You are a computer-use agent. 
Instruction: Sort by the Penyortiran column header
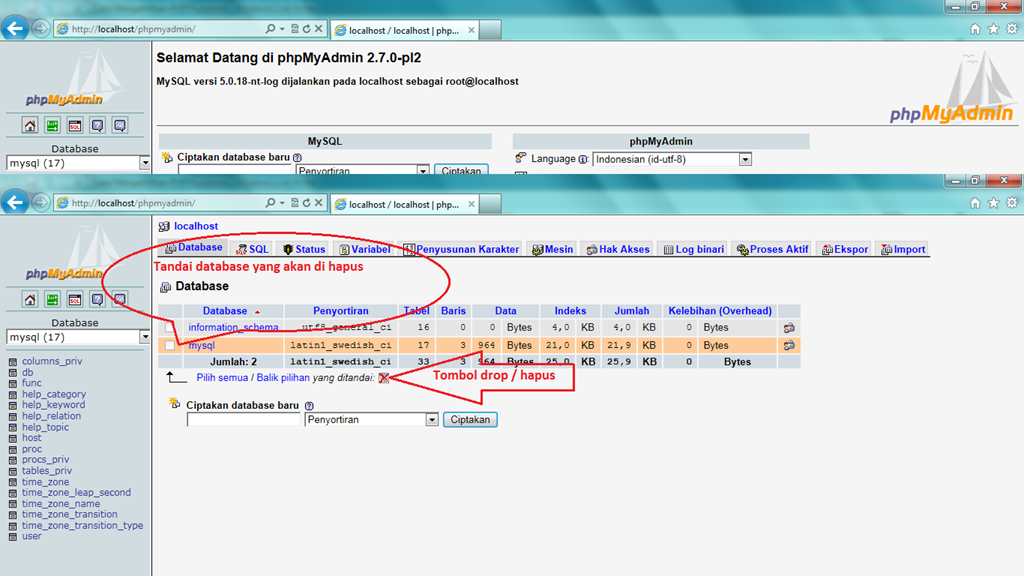click(x=340, y=311)
